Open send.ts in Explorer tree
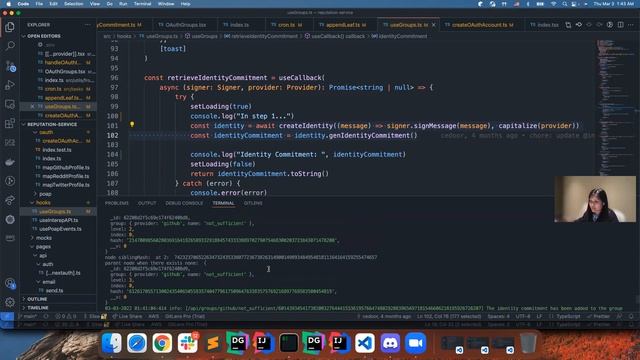Screen dimensions: 640x360 (x=54, y=291)
